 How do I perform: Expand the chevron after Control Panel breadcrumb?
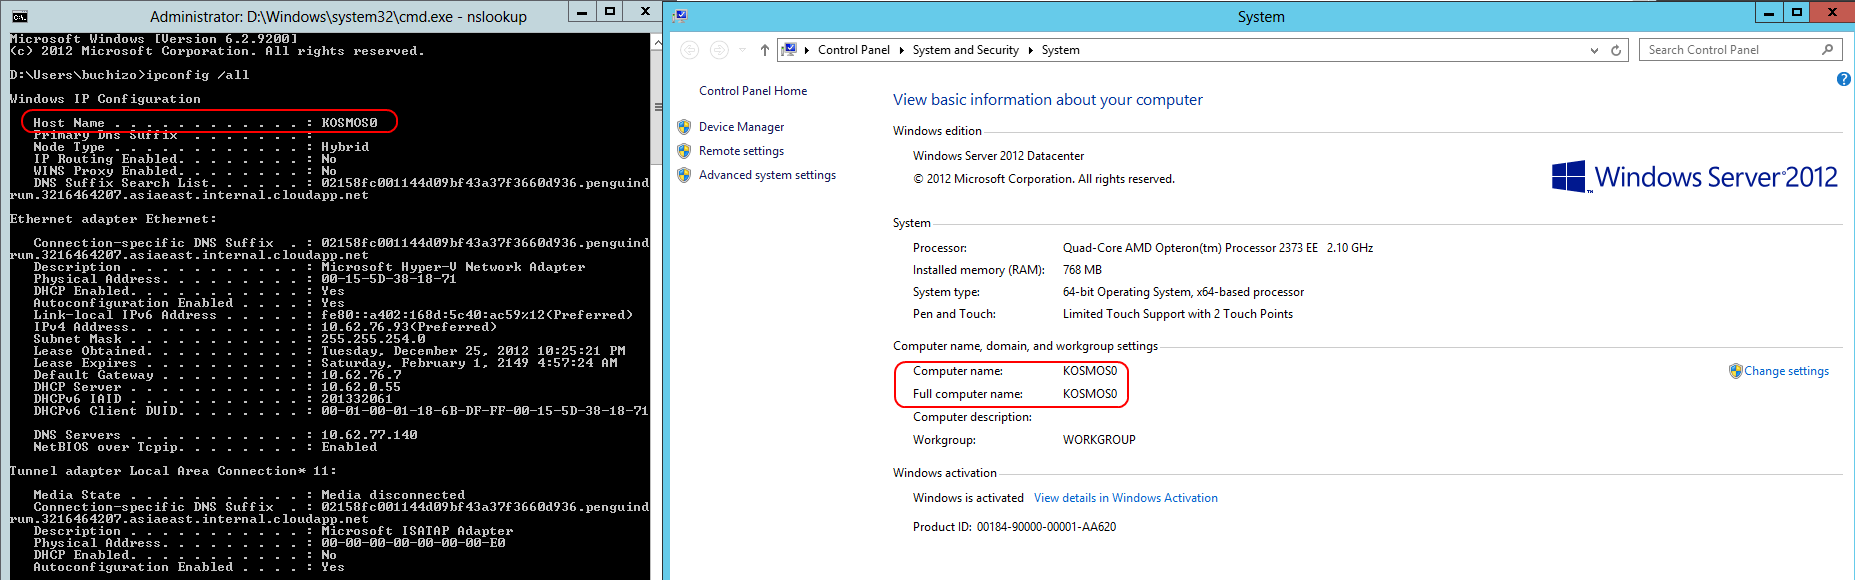(901, 50)
